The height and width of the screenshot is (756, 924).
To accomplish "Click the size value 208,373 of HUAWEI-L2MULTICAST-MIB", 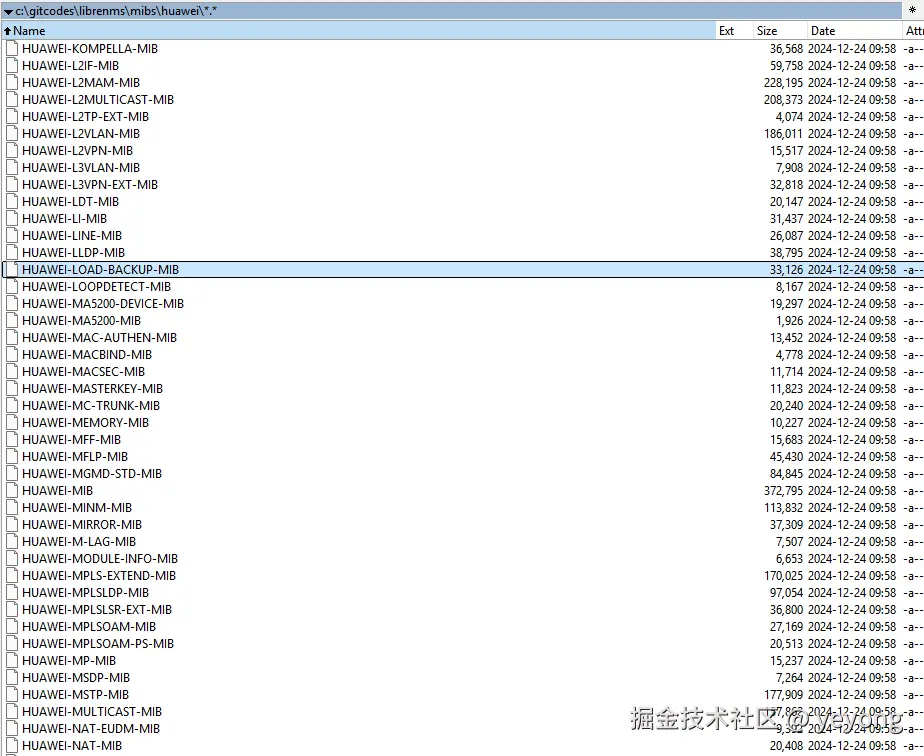I will pyautogui.click(x=784, y=100).
